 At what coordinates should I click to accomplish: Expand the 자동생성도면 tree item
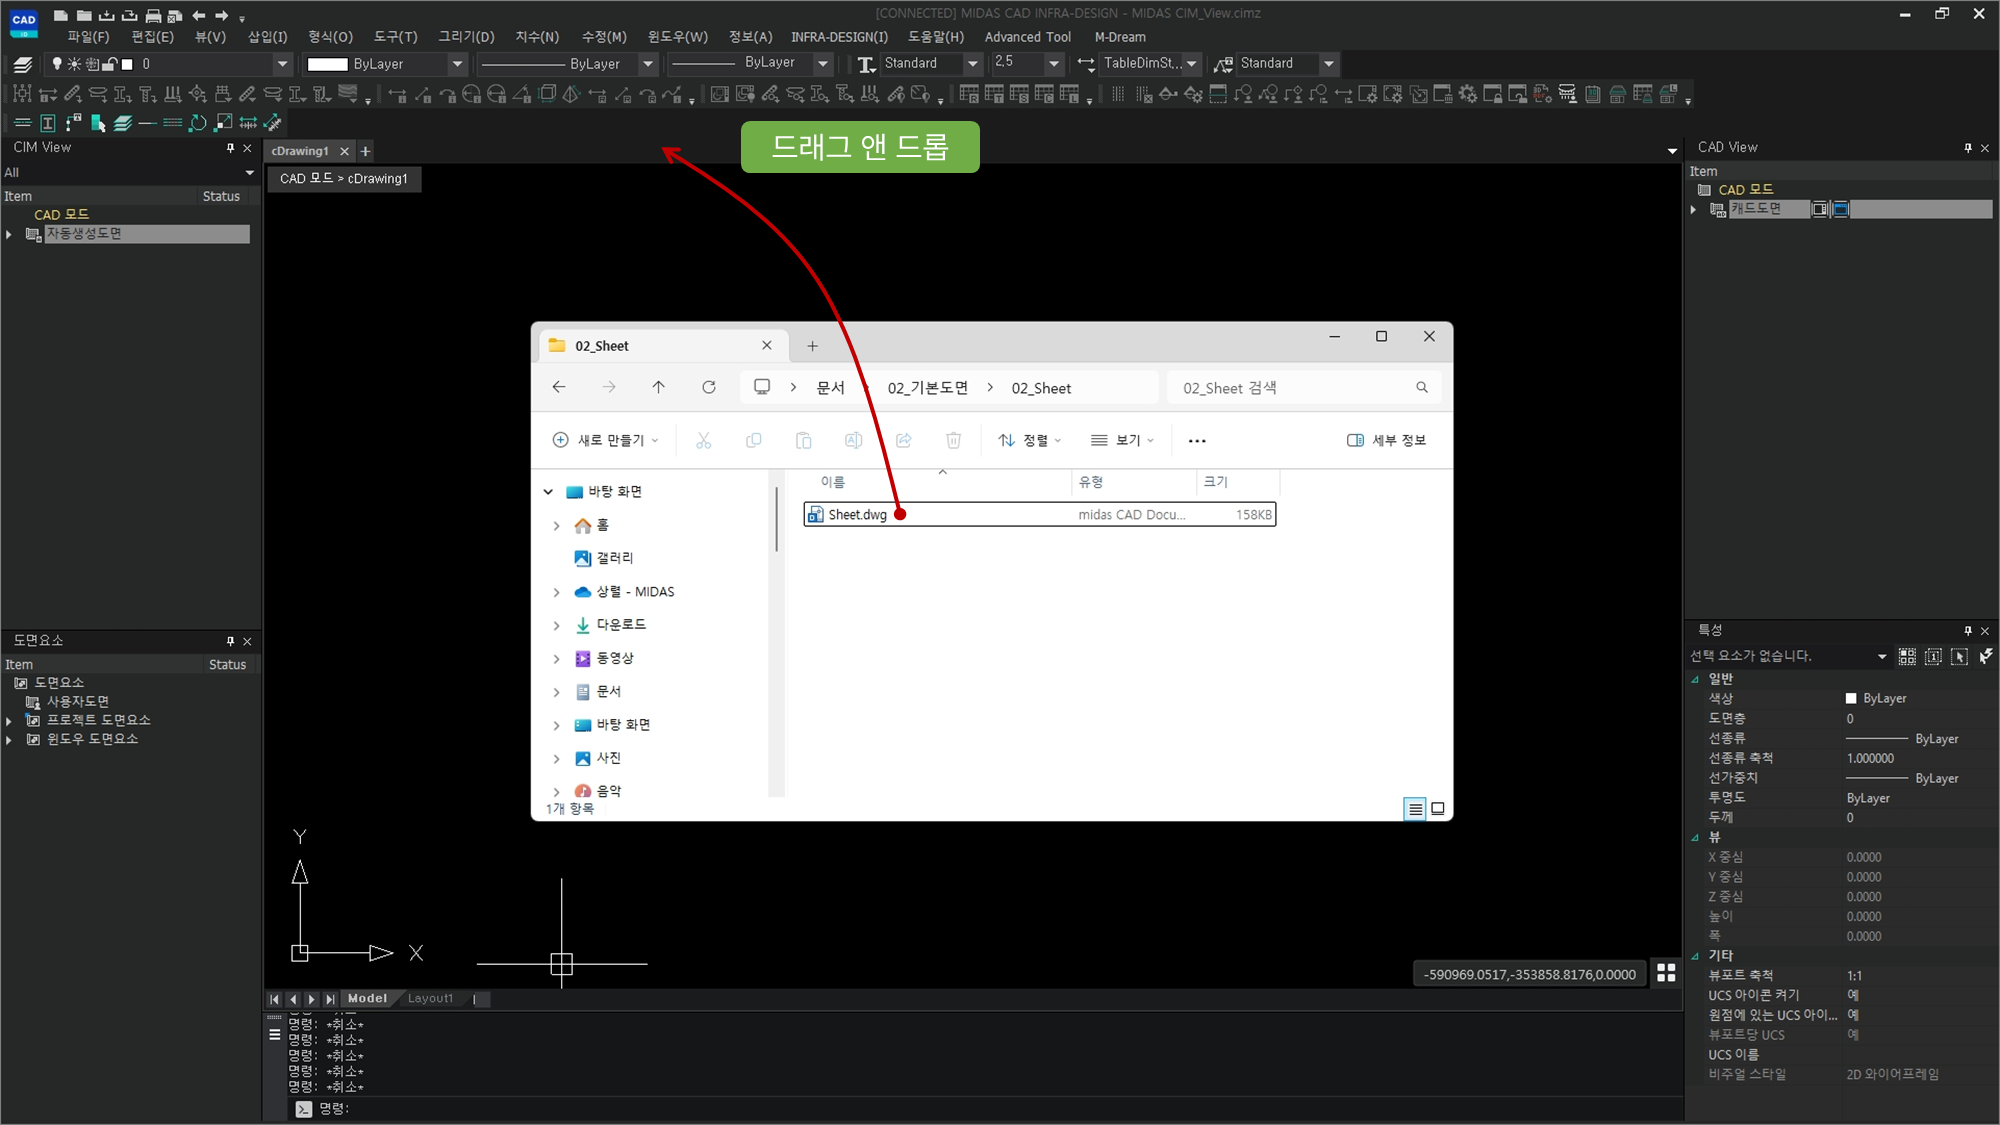tap(9, 234)
